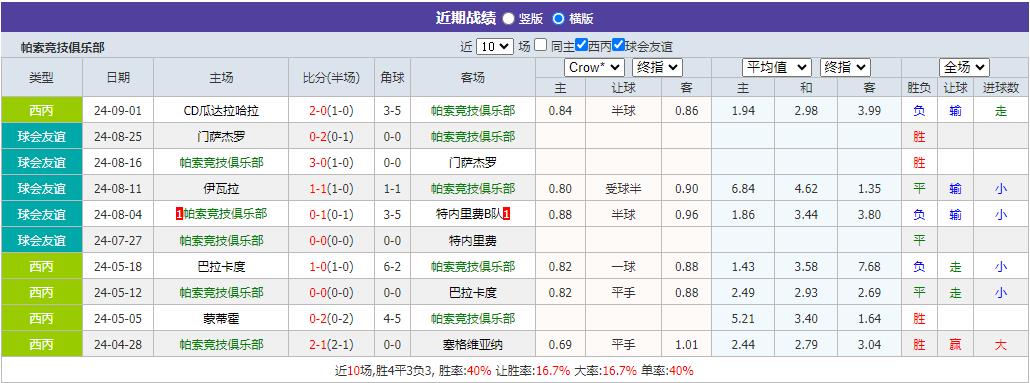1030x383 pixels.
Task: Select the 竖版 radio button
Action: click(x=509, y=18)
